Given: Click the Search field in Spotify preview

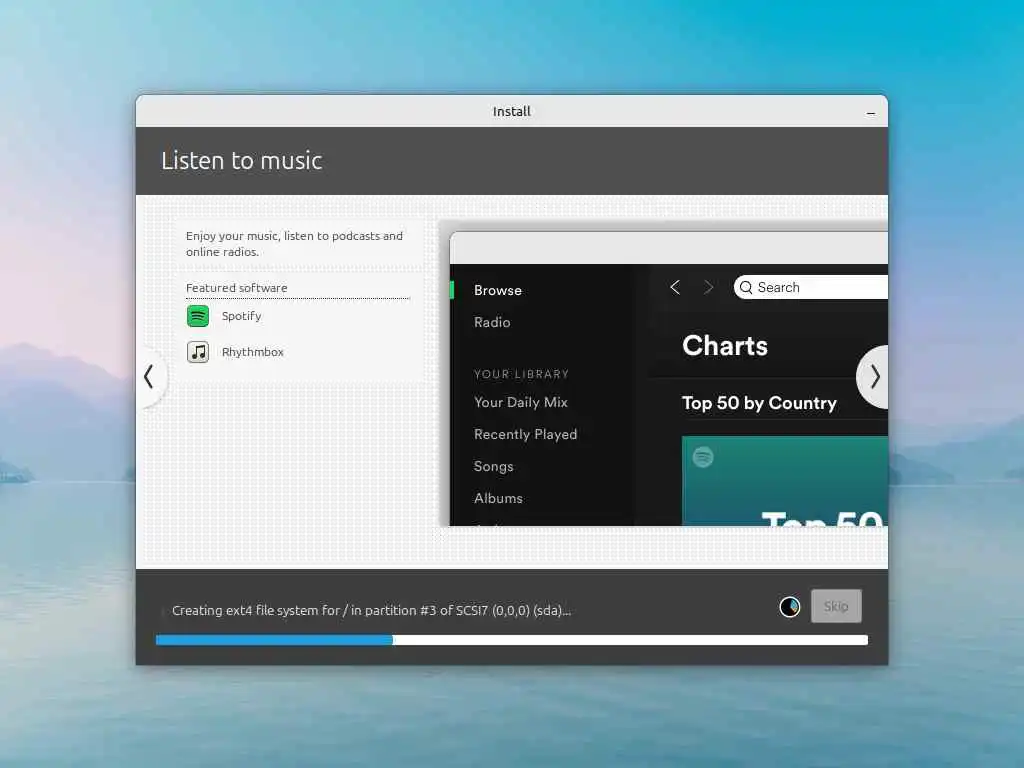Looking at the screenshot, I should [x=810, y=287].
